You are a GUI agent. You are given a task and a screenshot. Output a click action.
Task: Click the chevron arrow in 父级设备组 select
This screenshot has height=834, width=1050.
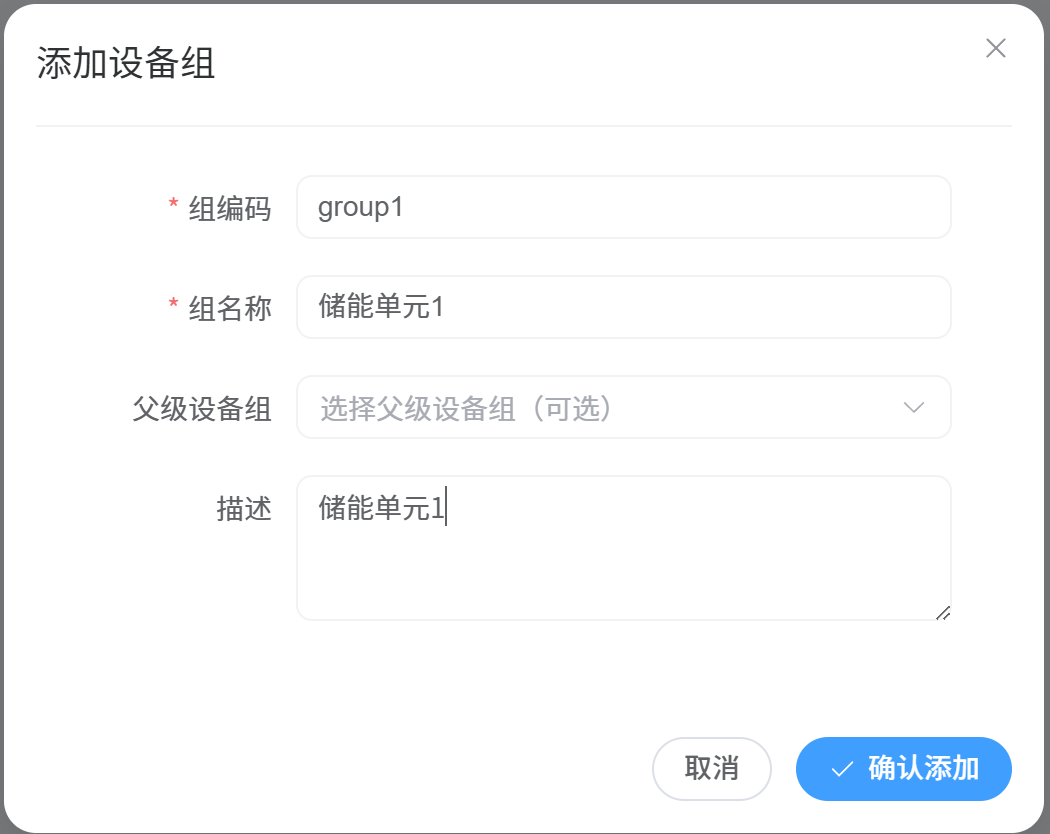(x=913, y=407)
